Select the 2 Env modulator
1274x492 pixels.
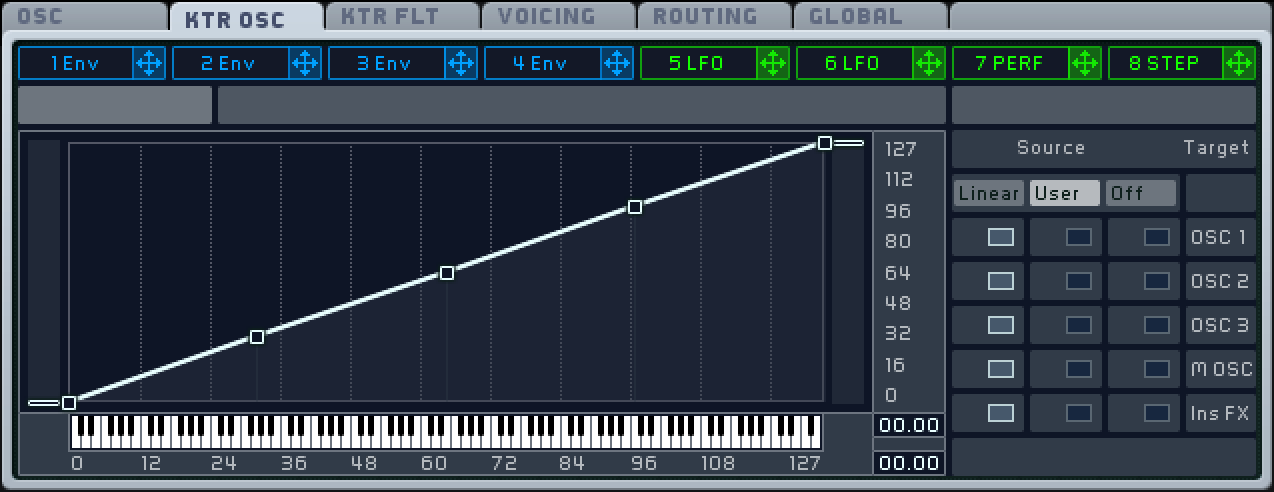(231, 64)
